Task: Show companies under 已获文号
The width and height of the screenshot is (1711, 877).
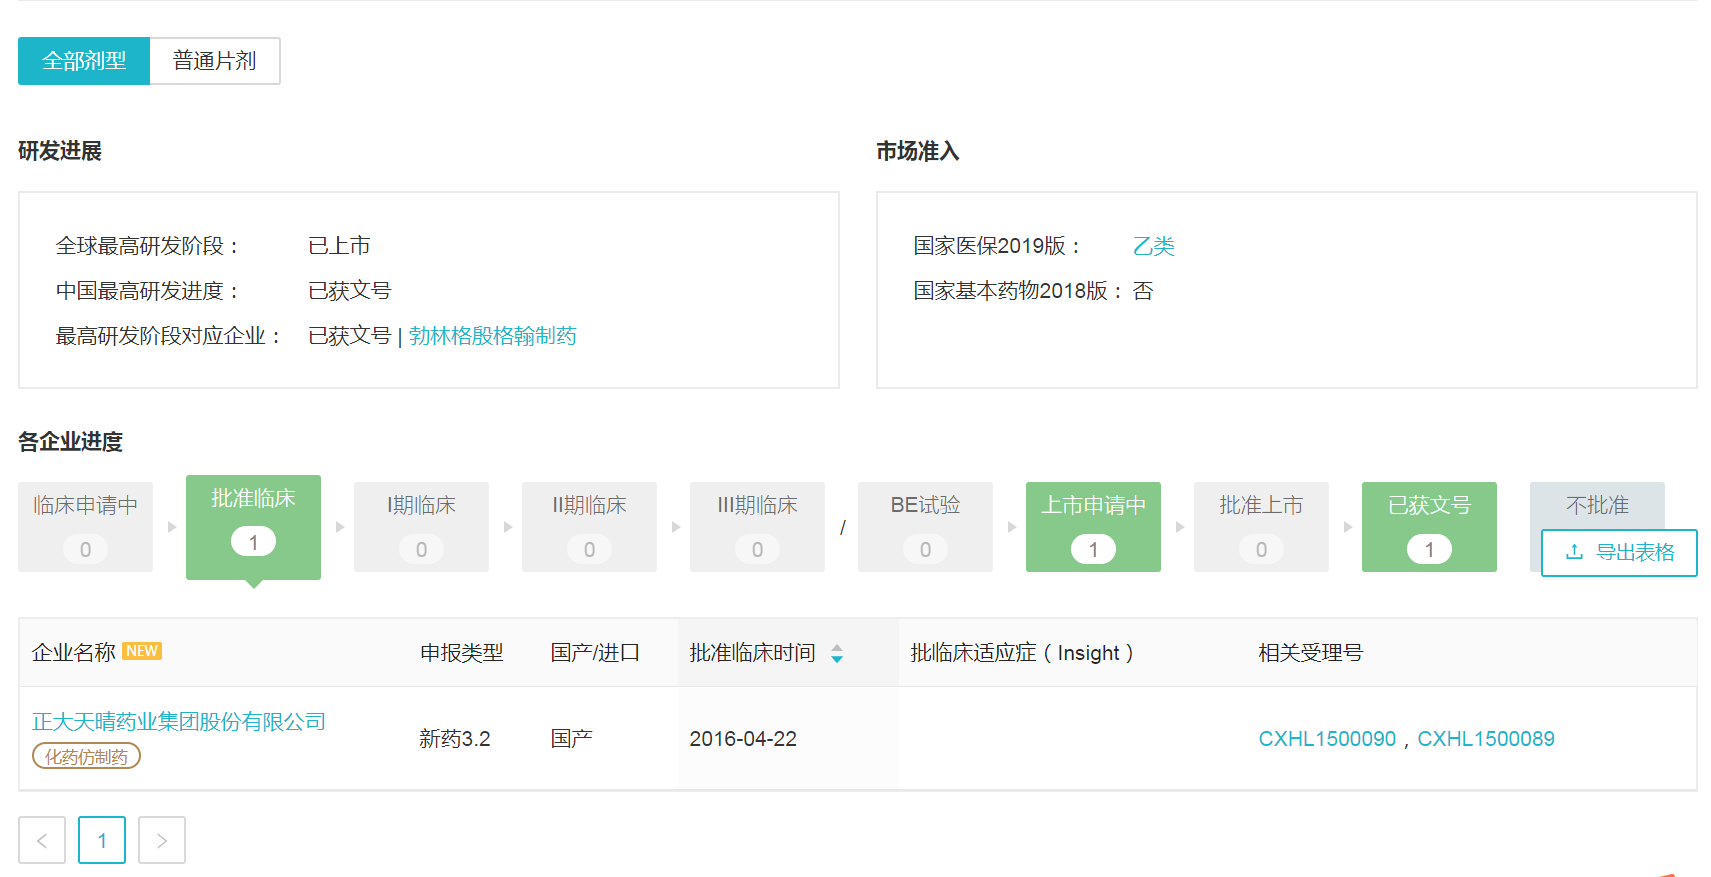Action: (1429, 526)
